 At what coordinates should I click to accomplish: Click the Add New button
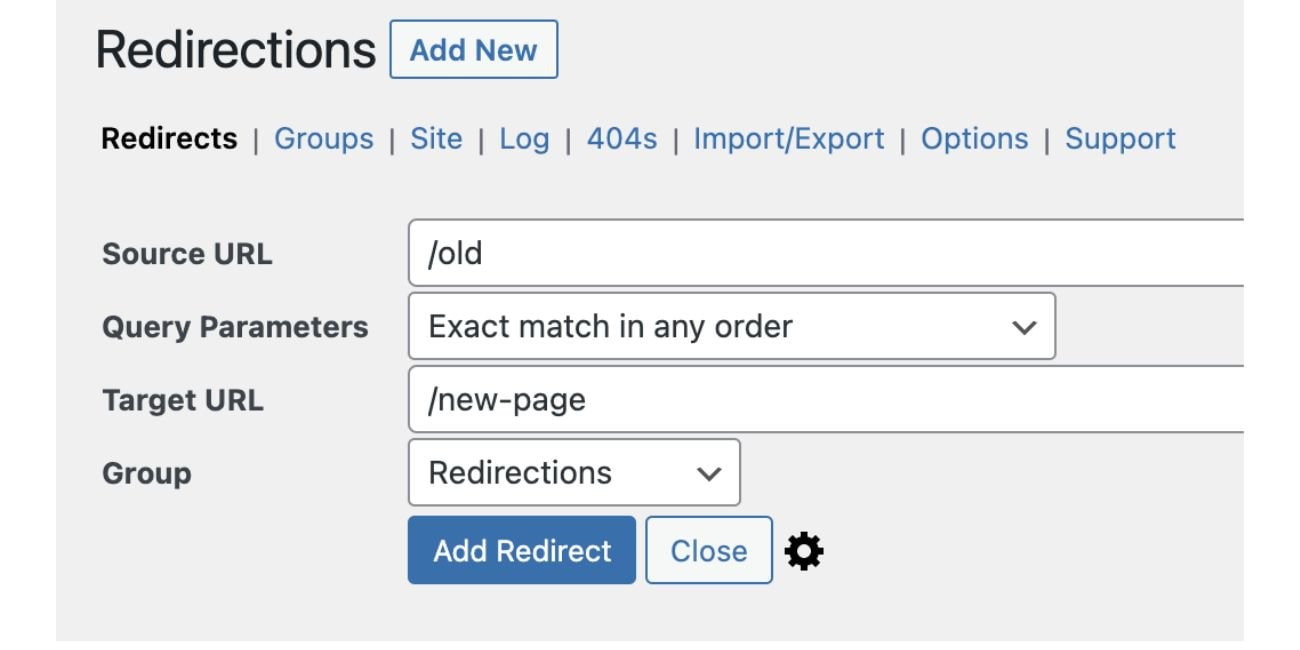pos(473,49)
